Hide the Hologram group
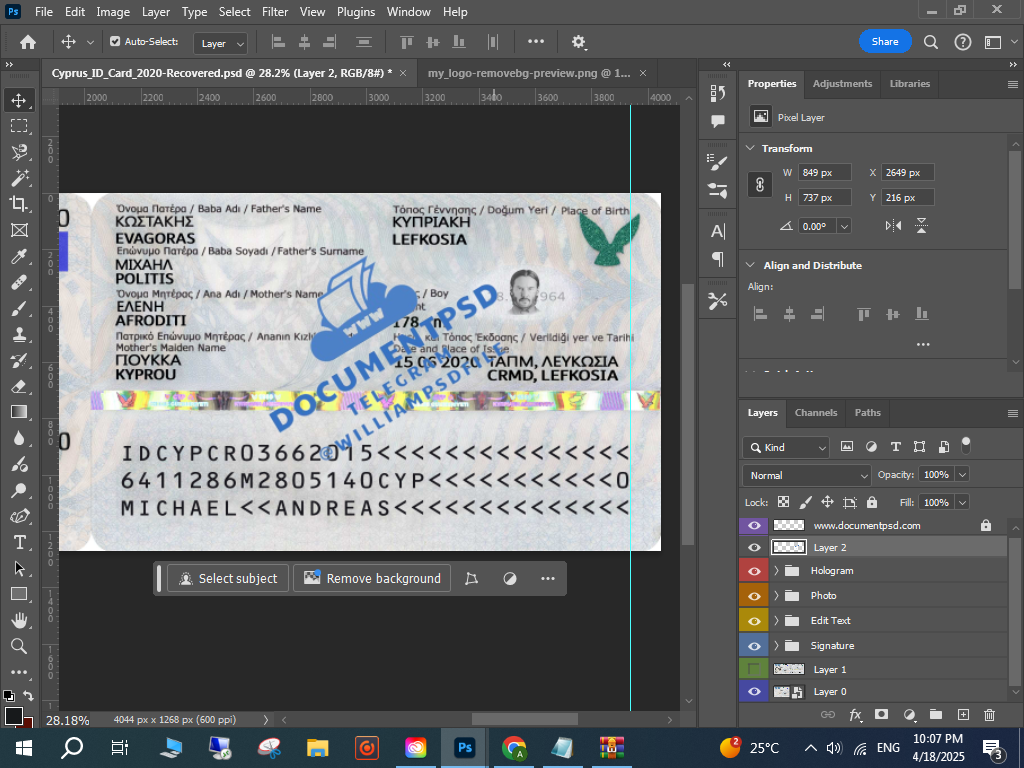This screenshot has width=1024, height=768. pos(754,571)
